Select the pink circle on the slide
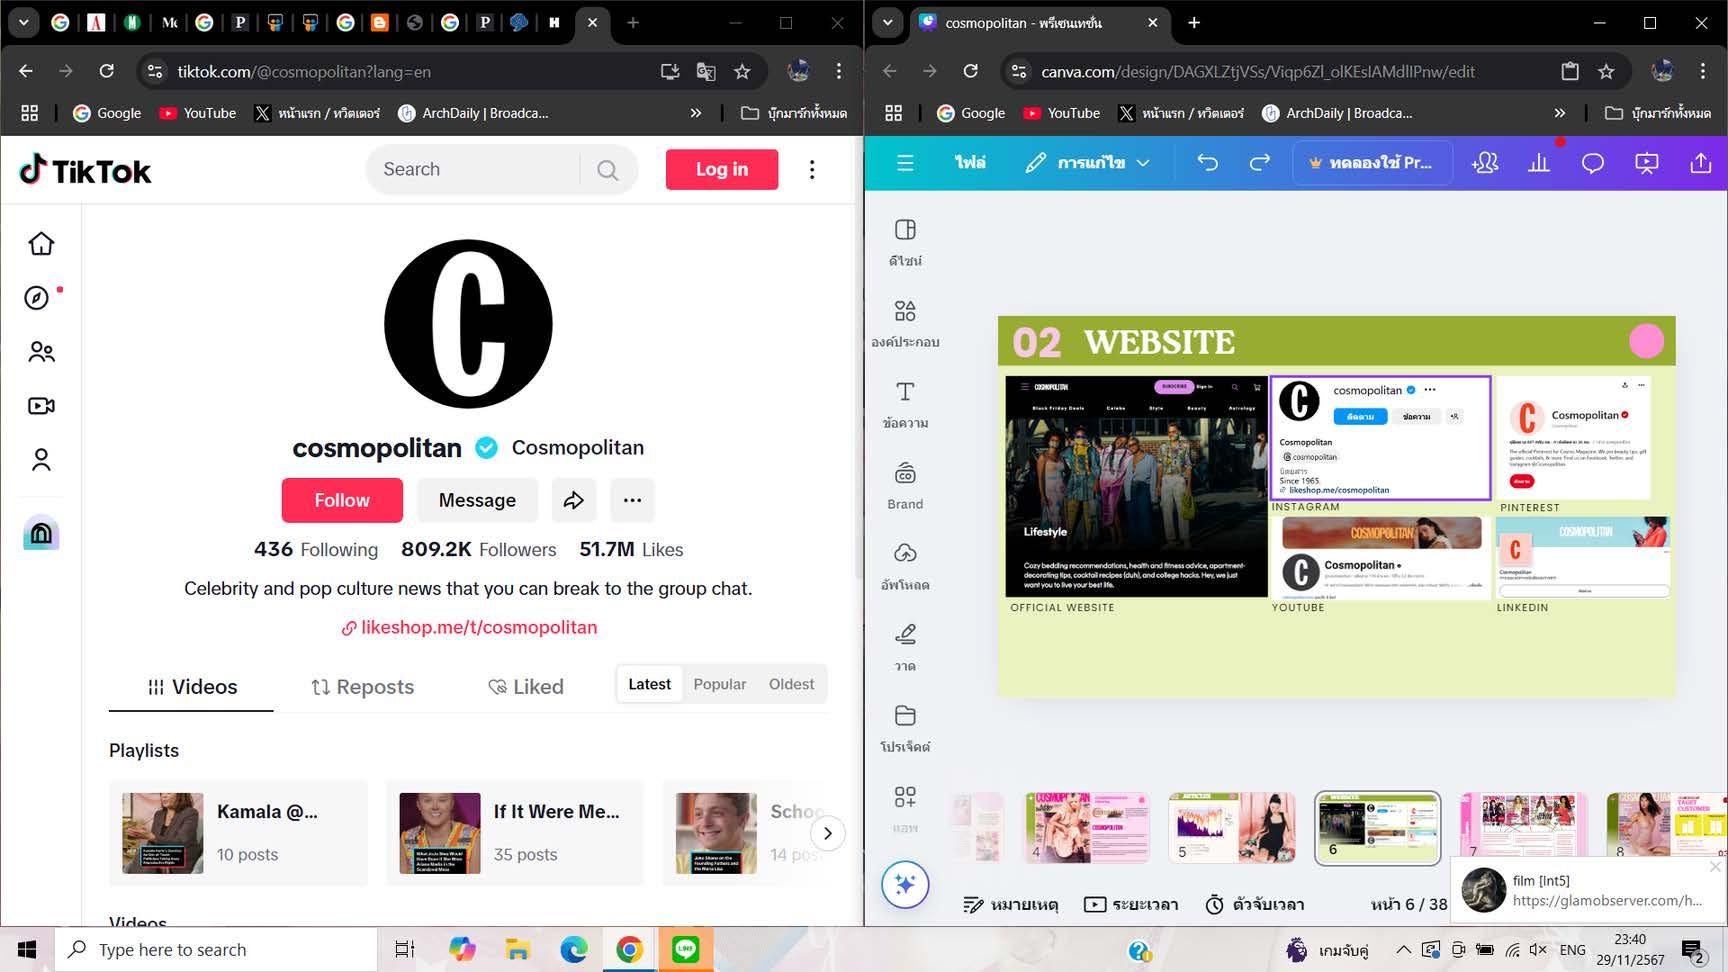 (1646, 341)
